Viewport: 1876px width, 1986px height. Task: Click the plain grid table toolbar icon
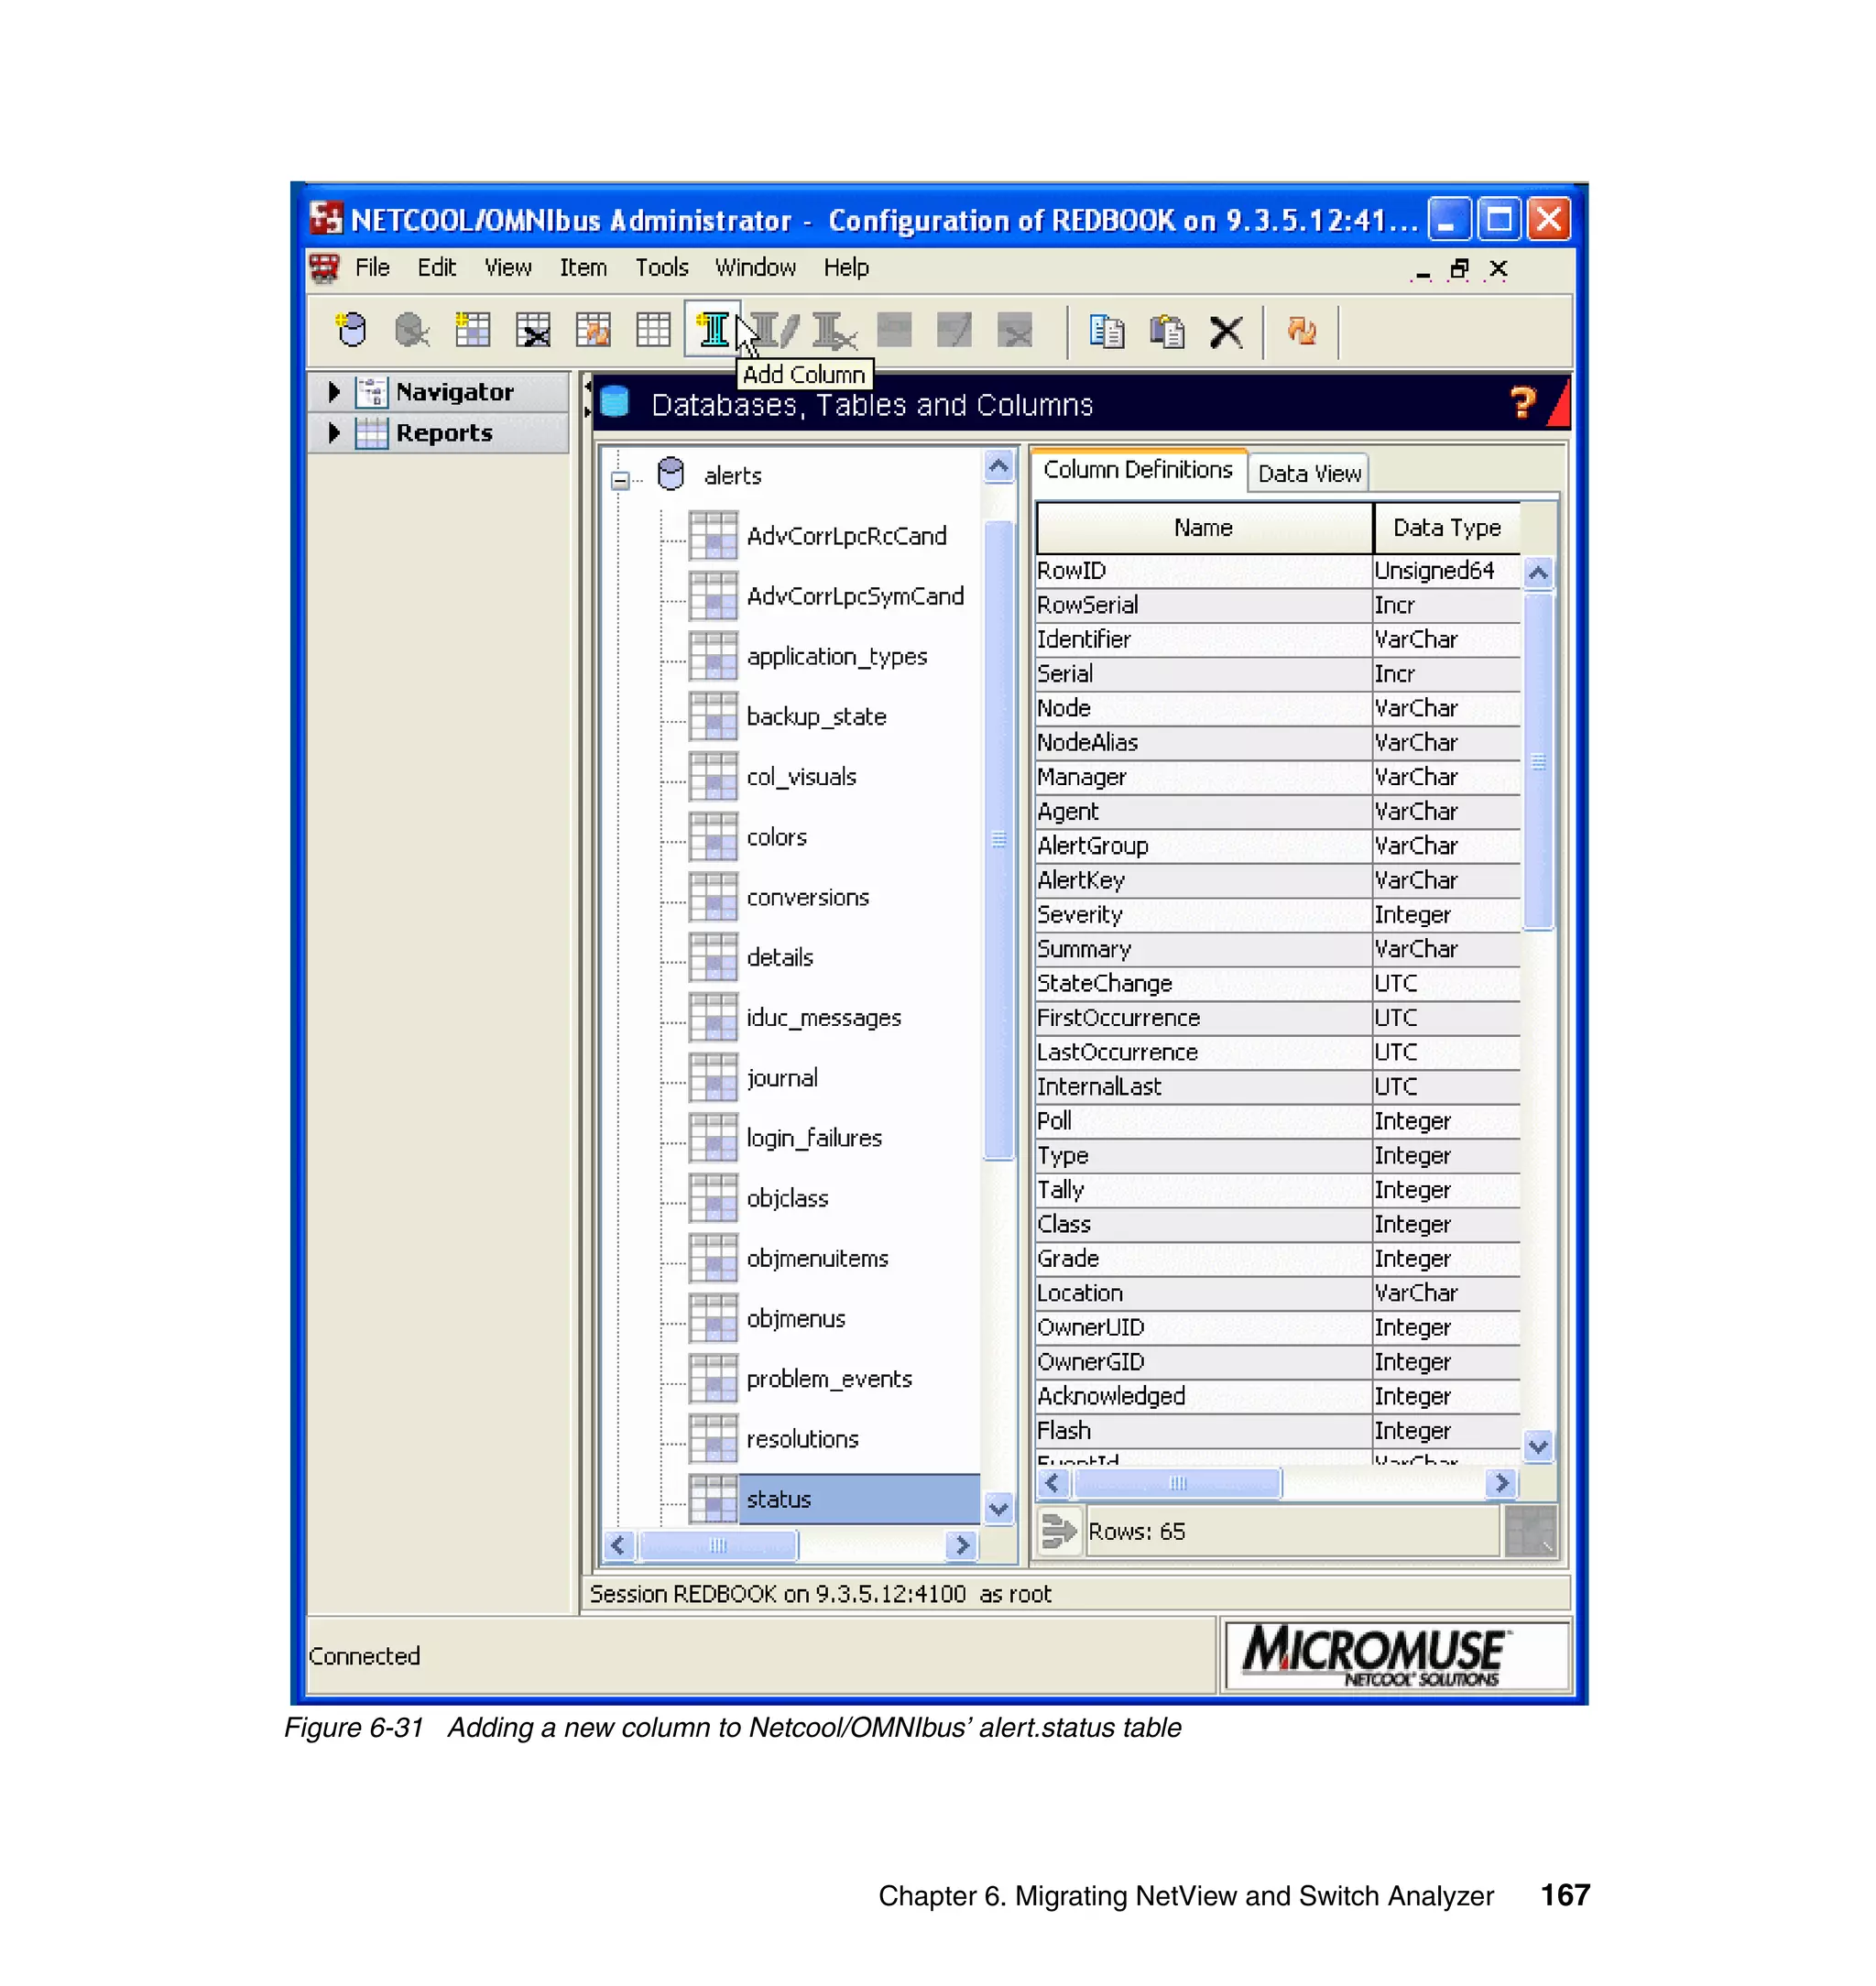(x=653, y=329)
